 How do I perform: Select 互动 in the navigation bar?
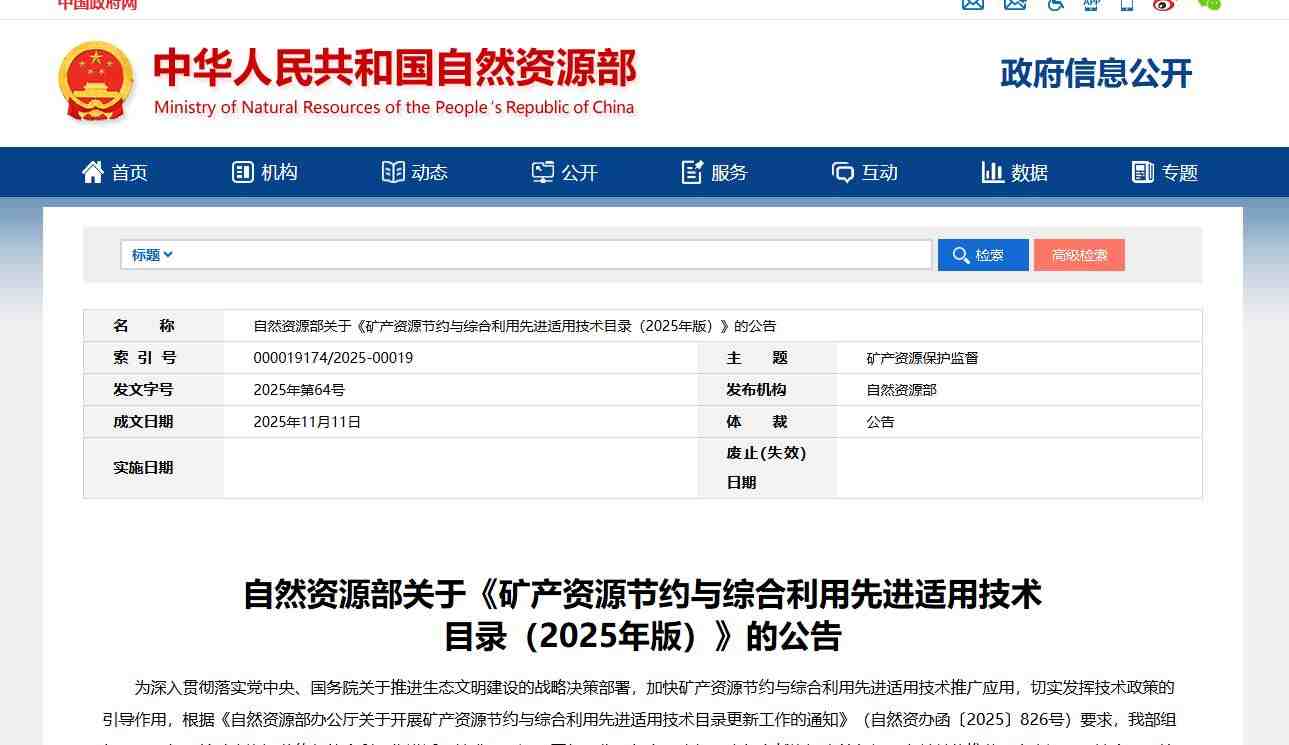[865, 172]
